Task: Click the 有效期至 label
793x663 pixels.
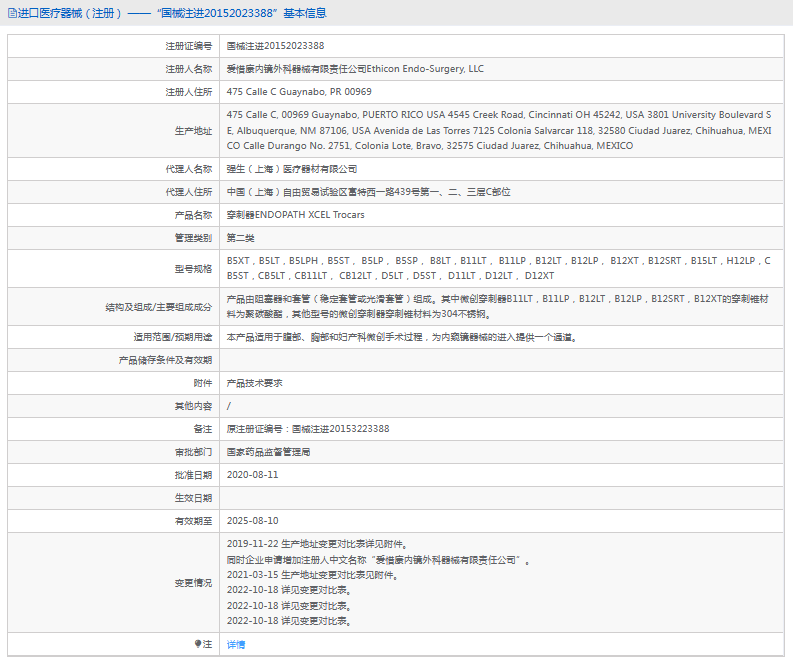Action: [x=193, y=521]
